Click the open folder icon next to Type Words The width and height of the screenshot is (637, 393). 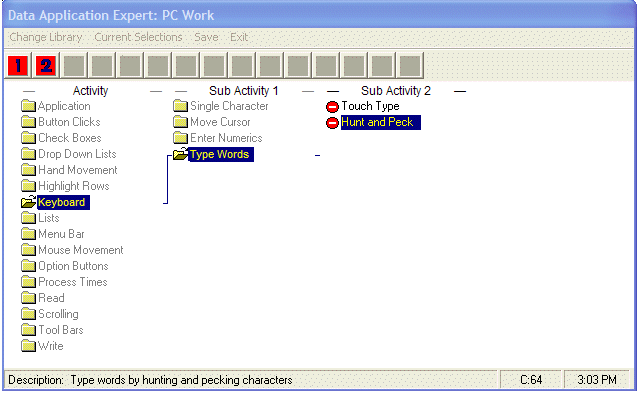(180, 154)
